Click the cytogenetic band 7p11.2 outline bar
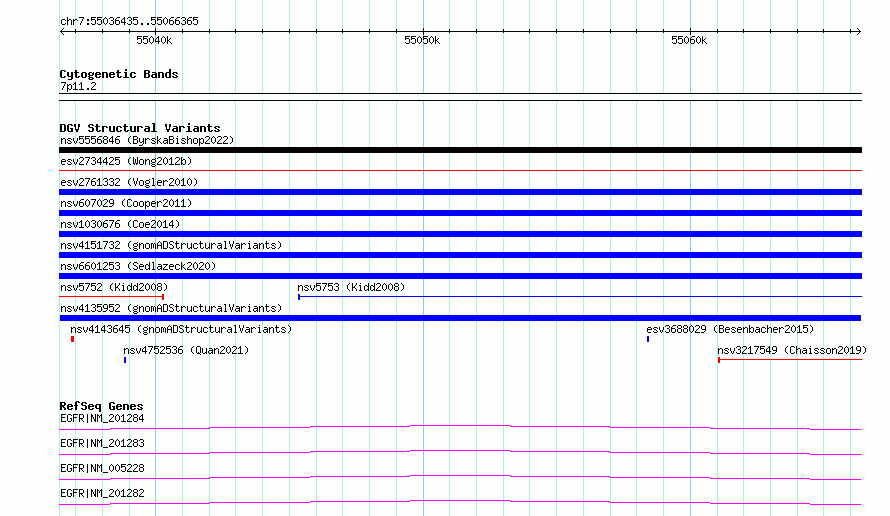This screenshot has width=890, height=516. [460, 97]
